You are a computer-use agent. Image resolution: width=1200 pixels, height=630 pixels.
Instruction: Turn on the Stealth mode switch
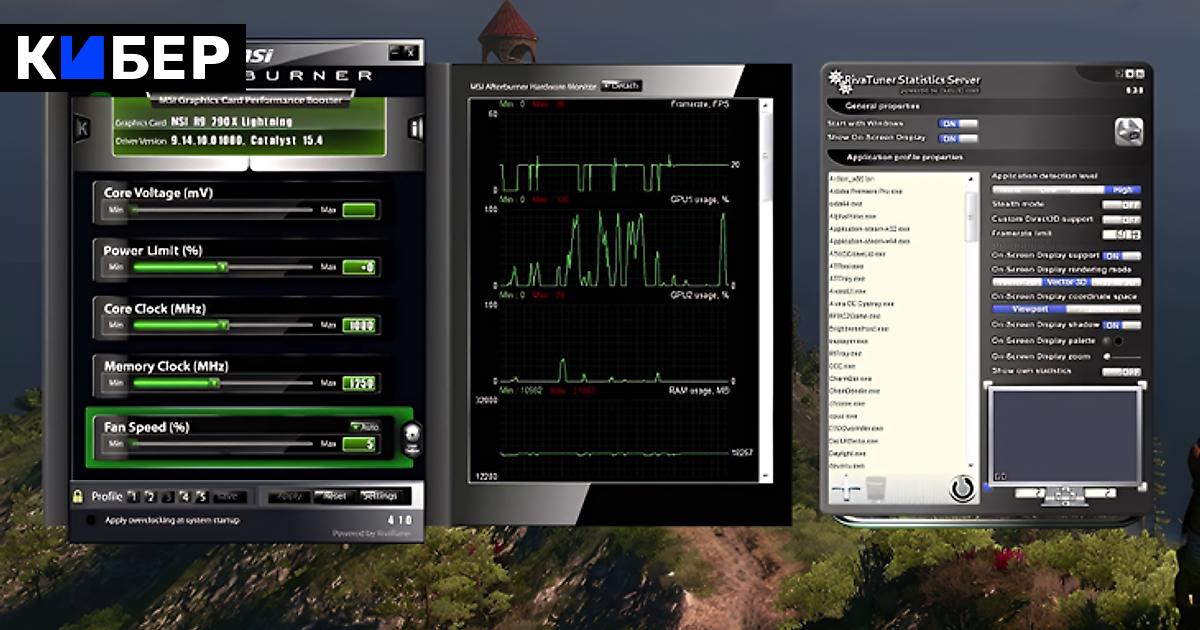click(x=1122, y=204)
